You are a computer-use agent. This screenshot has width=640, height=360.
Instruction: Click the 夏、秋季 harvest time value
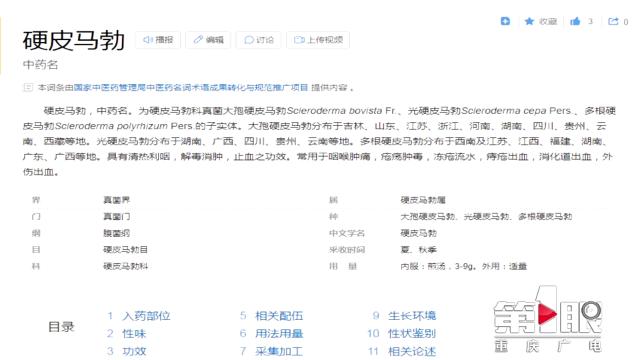click(418, 249)
